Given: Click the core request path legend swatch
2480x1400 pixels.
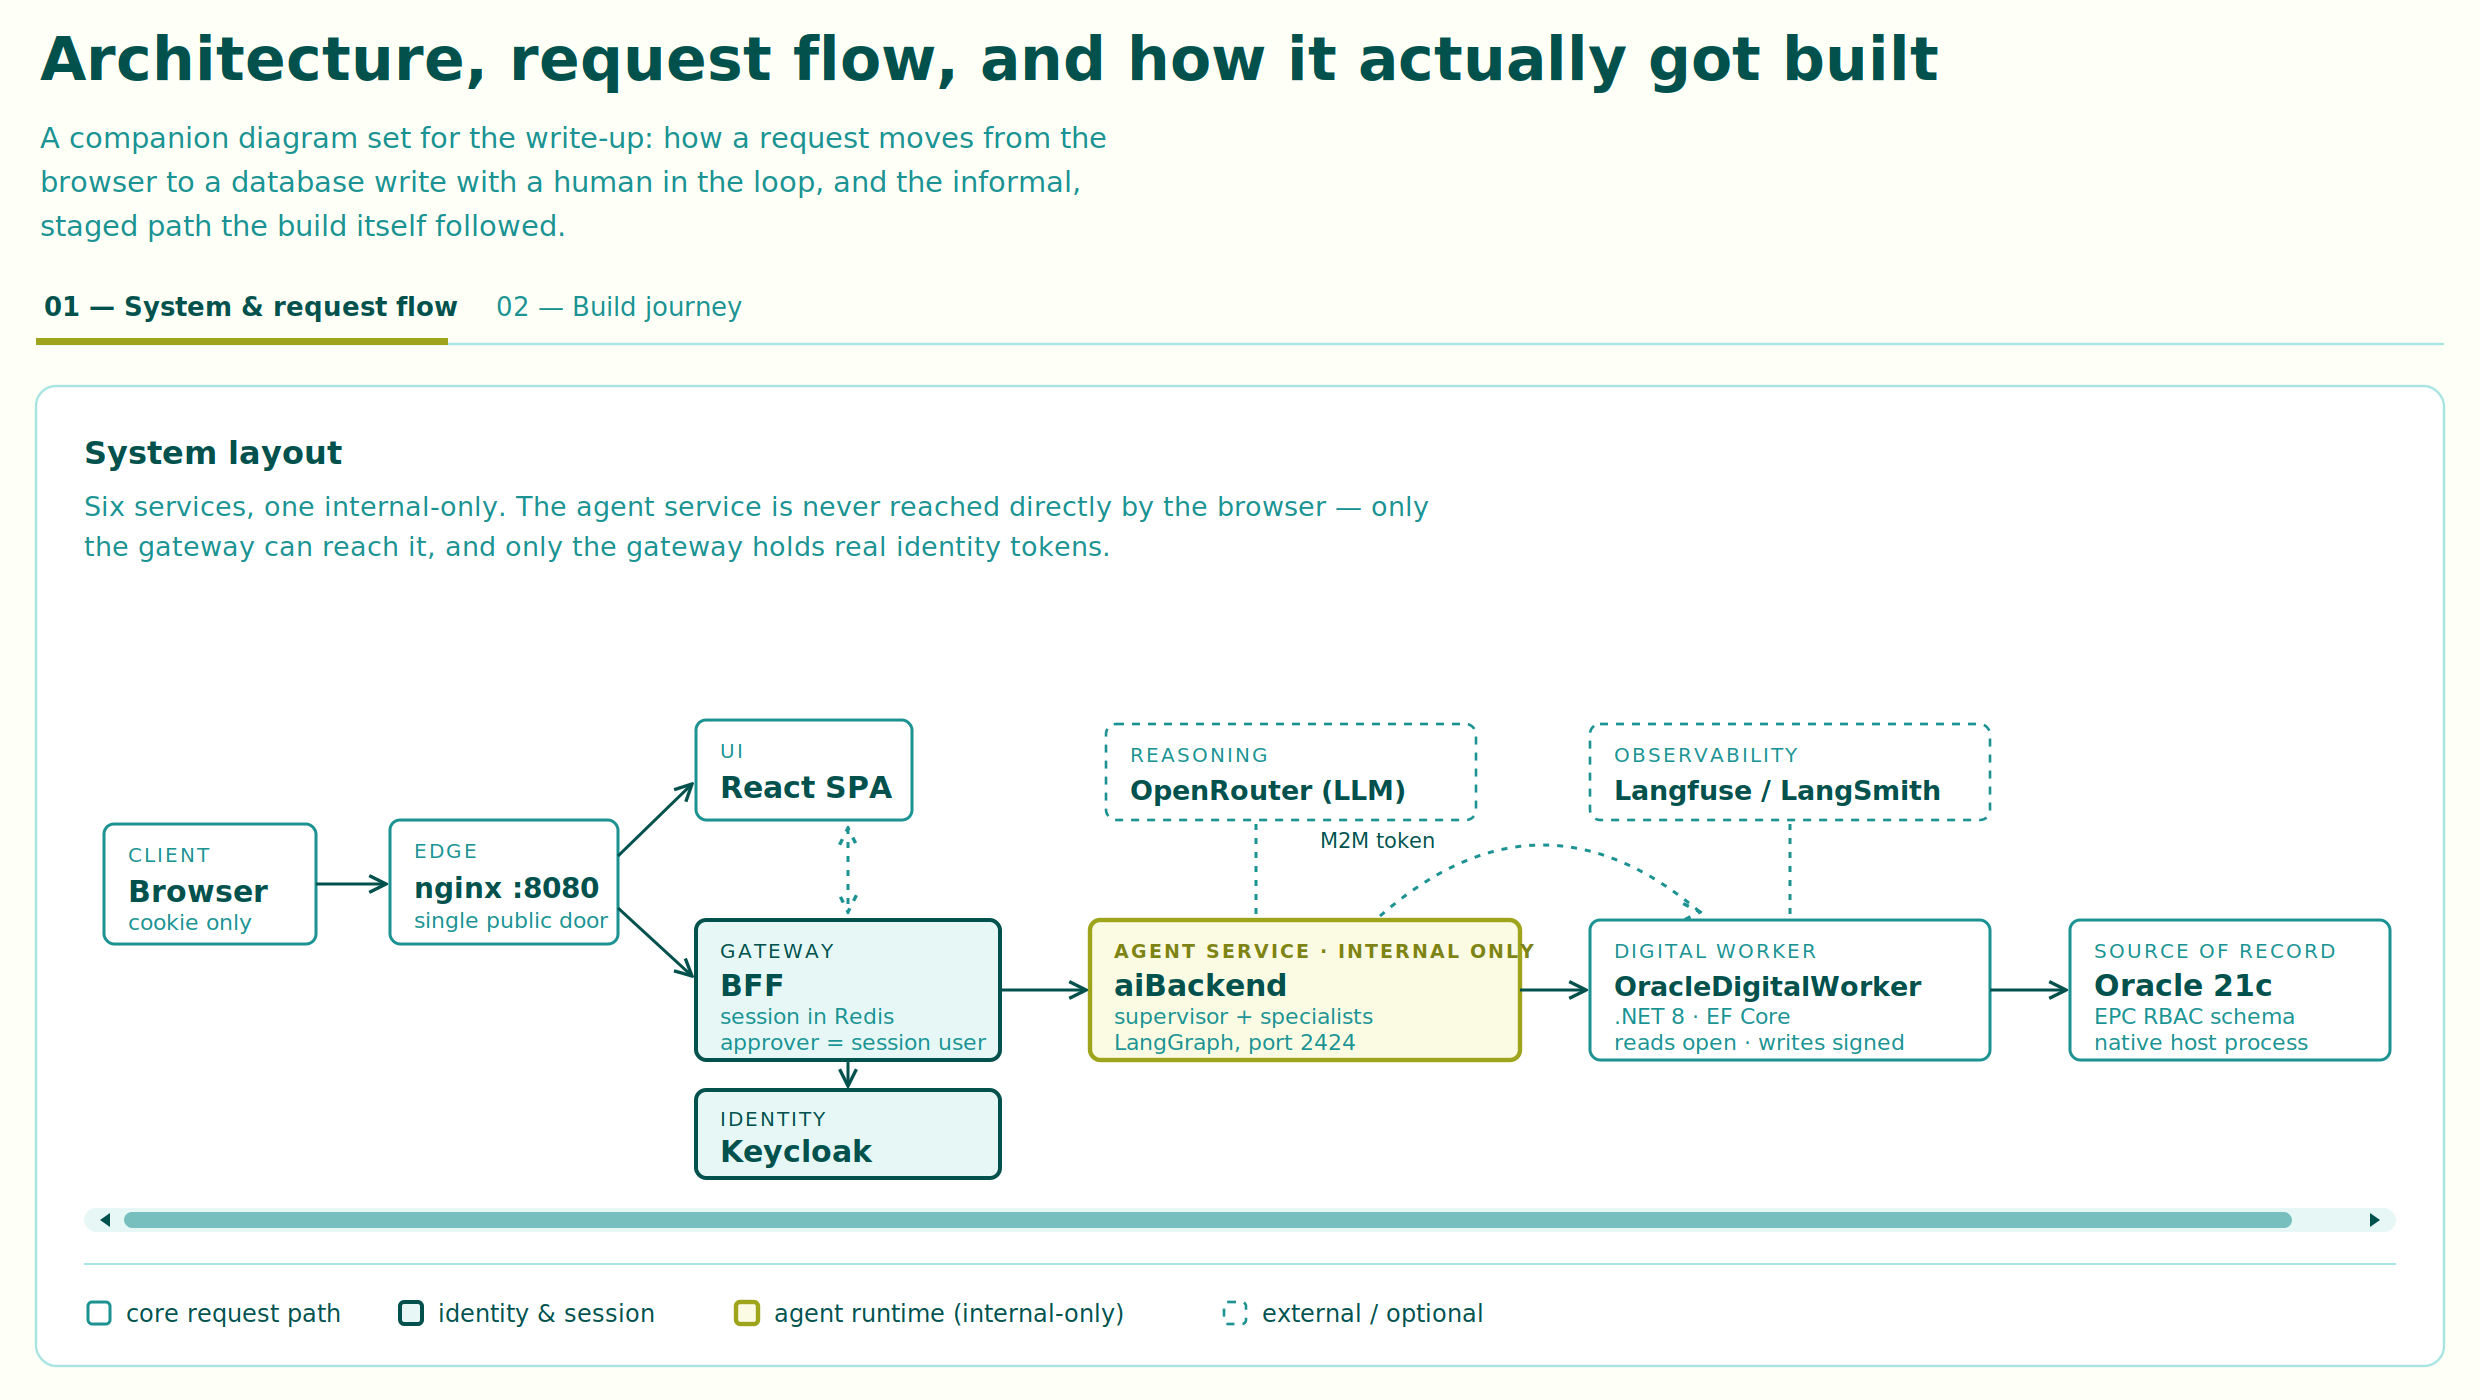Looking at the screenshot, I should click(99, 1313).
